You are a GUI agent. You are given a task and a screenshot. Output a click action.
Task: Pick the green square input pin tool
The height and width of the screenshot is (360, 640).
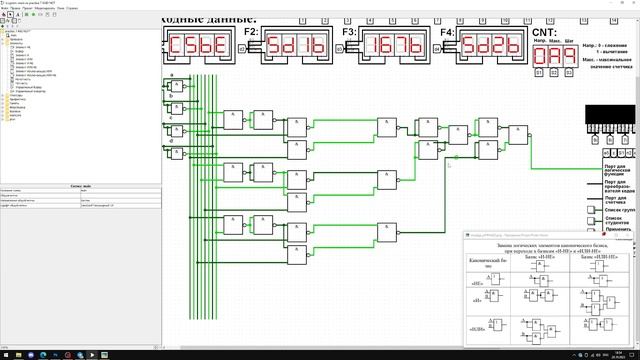tap(27, 14)
